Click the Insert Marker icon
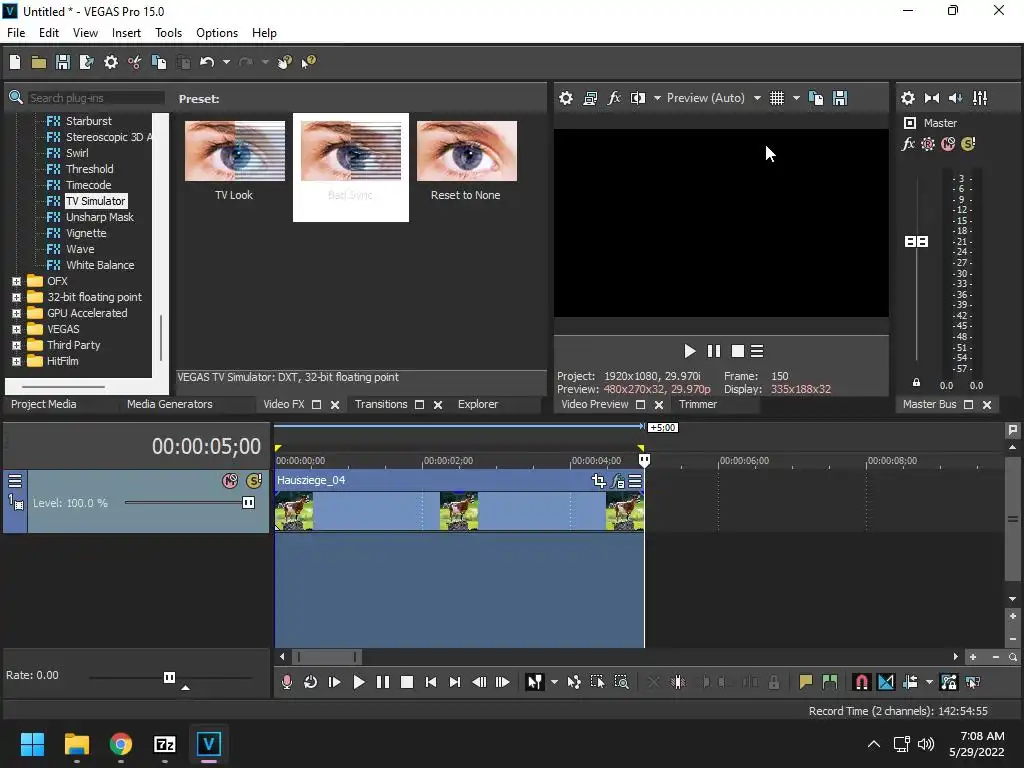The height and width of the screenshot is (768, 1024). (x=806, y=682)
